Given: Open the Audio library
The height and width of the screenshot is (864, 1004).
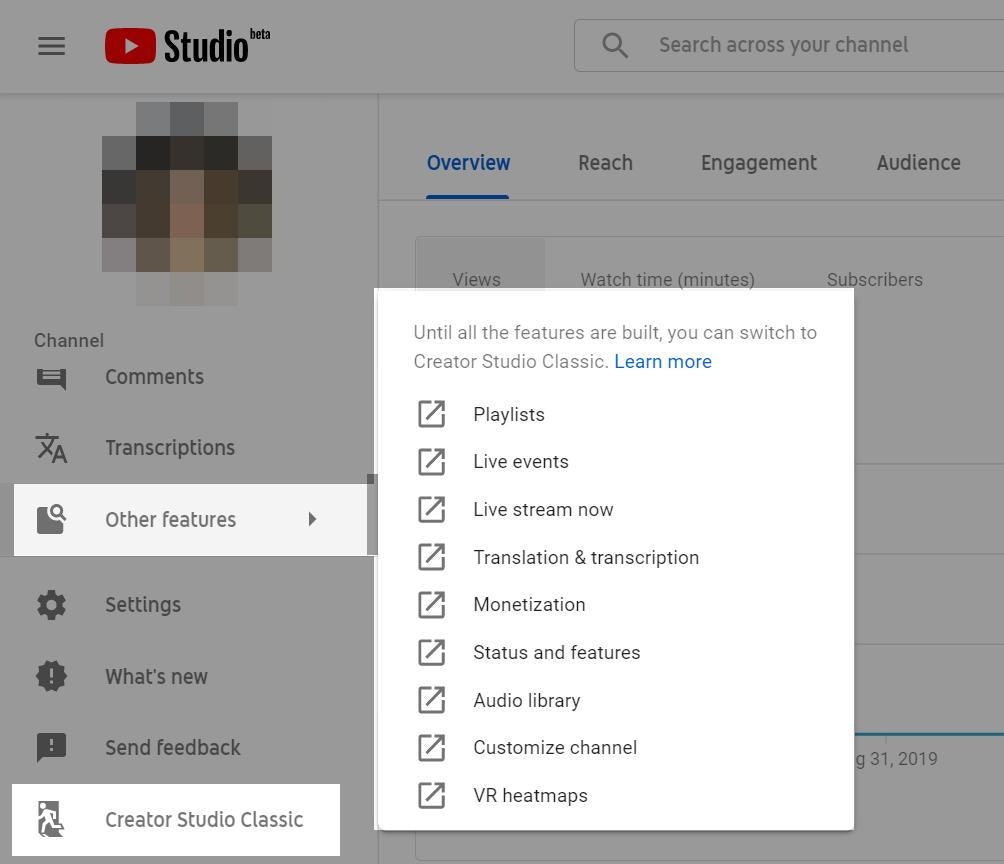Looking at the screenshot, I should (x=527, y=700).
